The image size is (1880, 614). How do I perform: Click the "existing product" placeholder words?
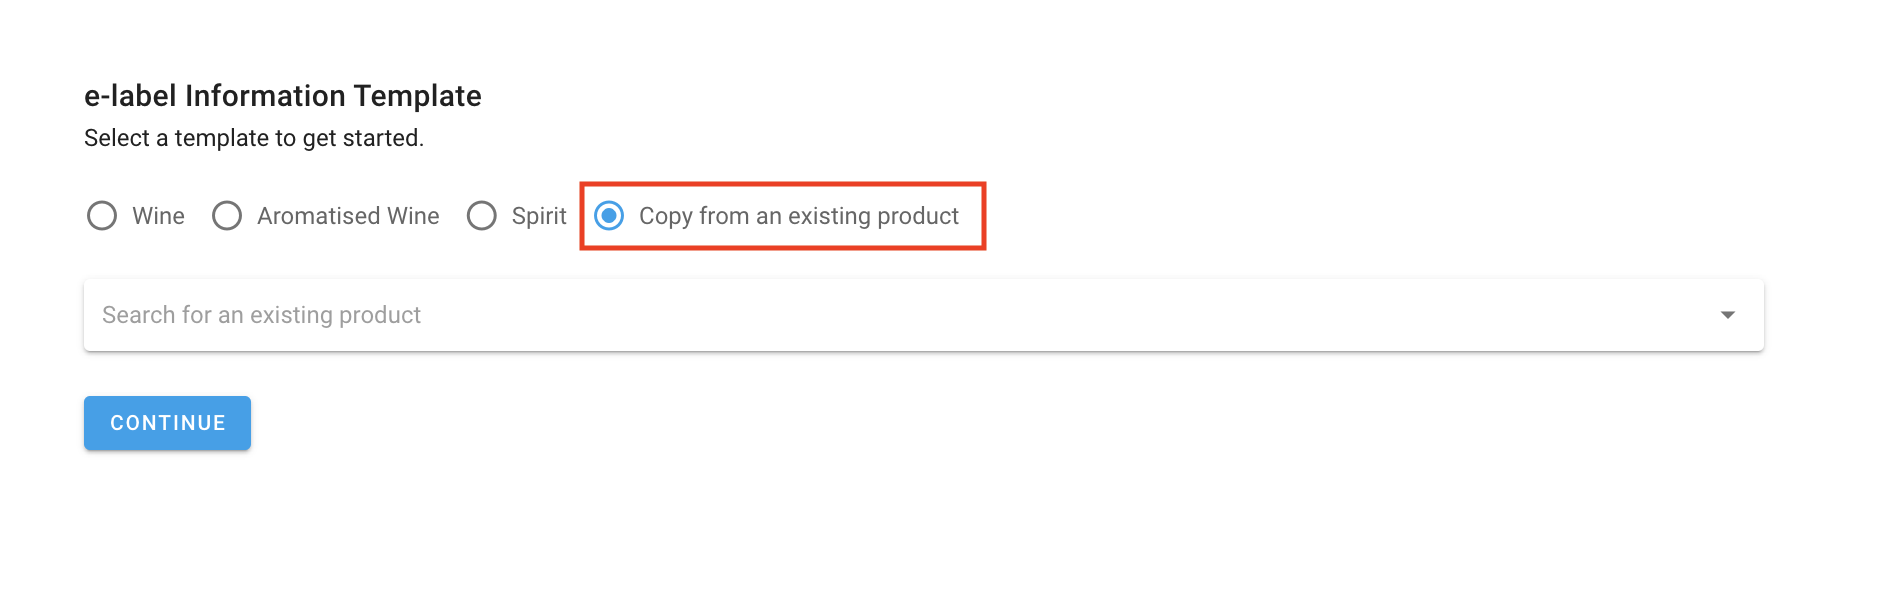pyautogui.click(x=335, y=315)
